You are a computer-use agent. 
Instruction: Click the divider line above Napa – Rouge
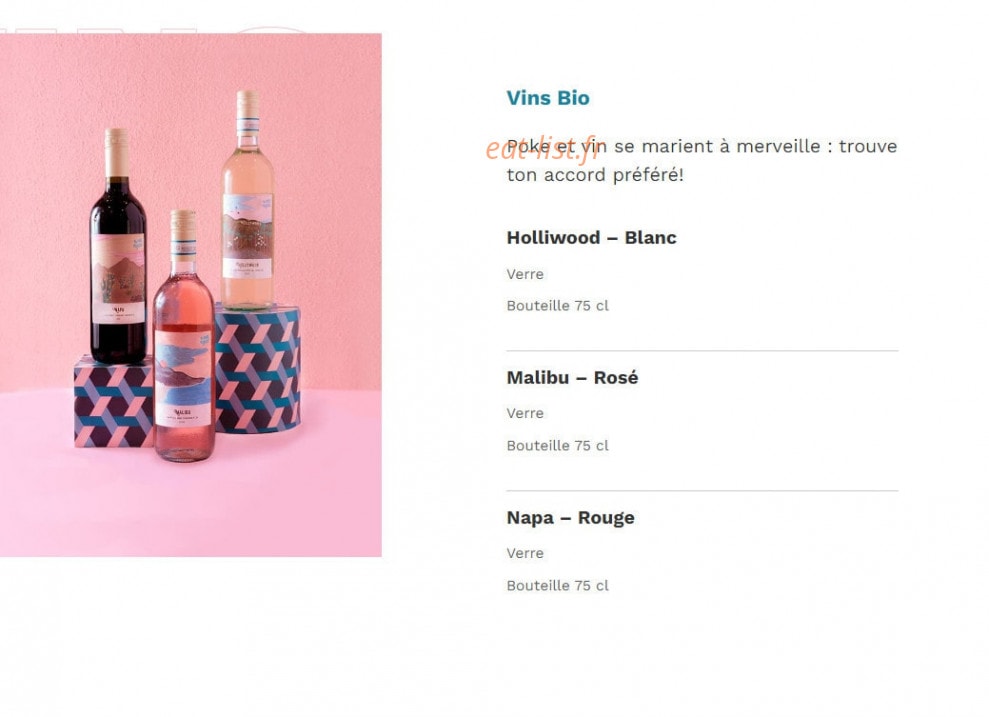(702, 491)
